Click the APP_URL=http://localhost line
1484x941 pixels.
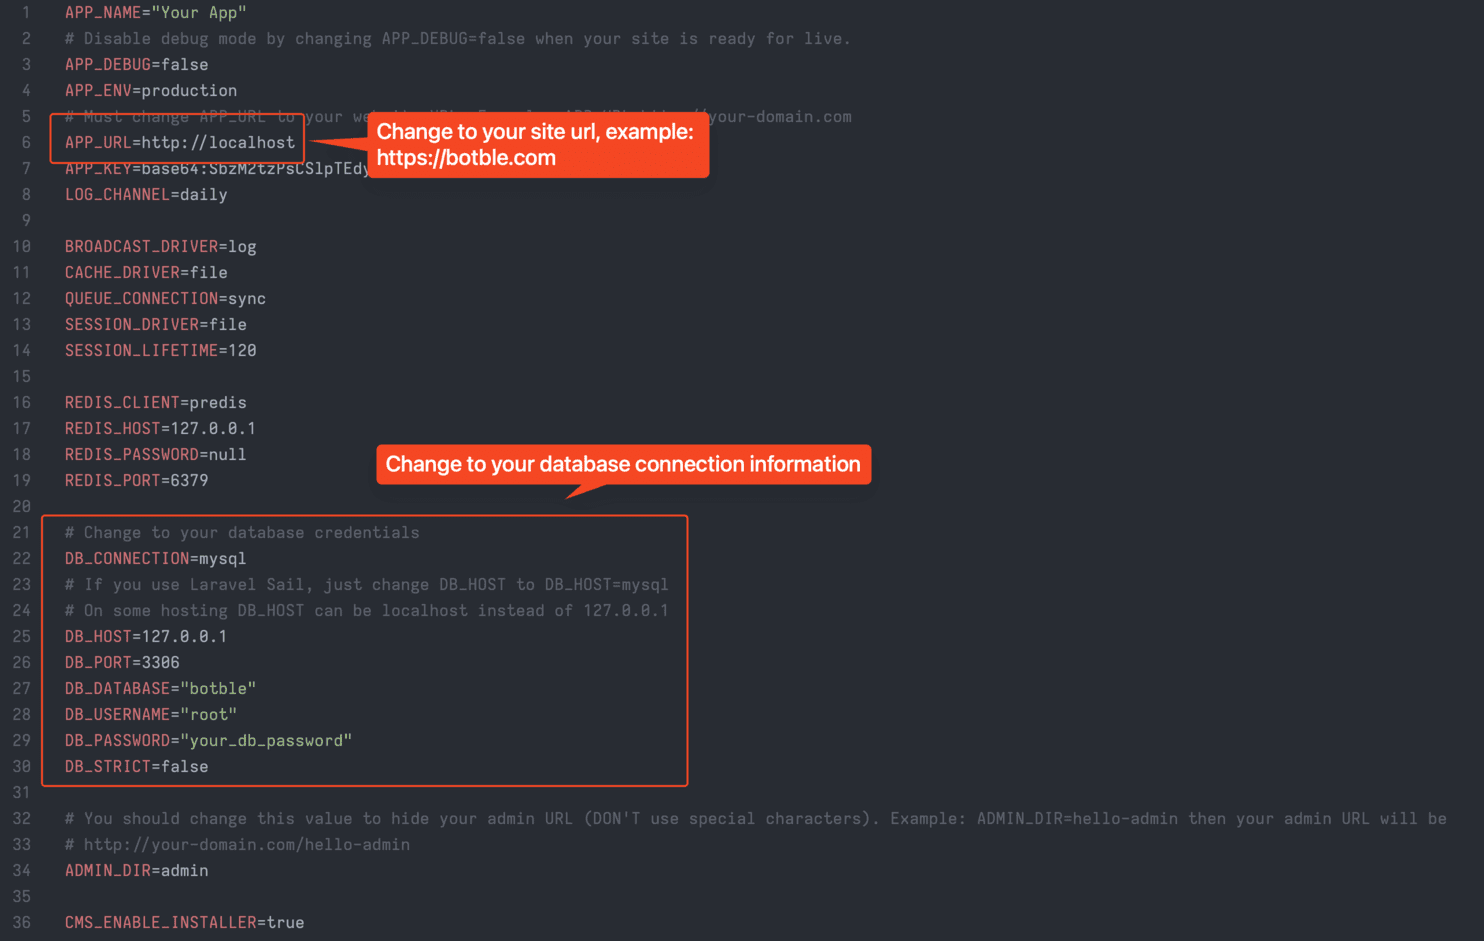(180, 143)
